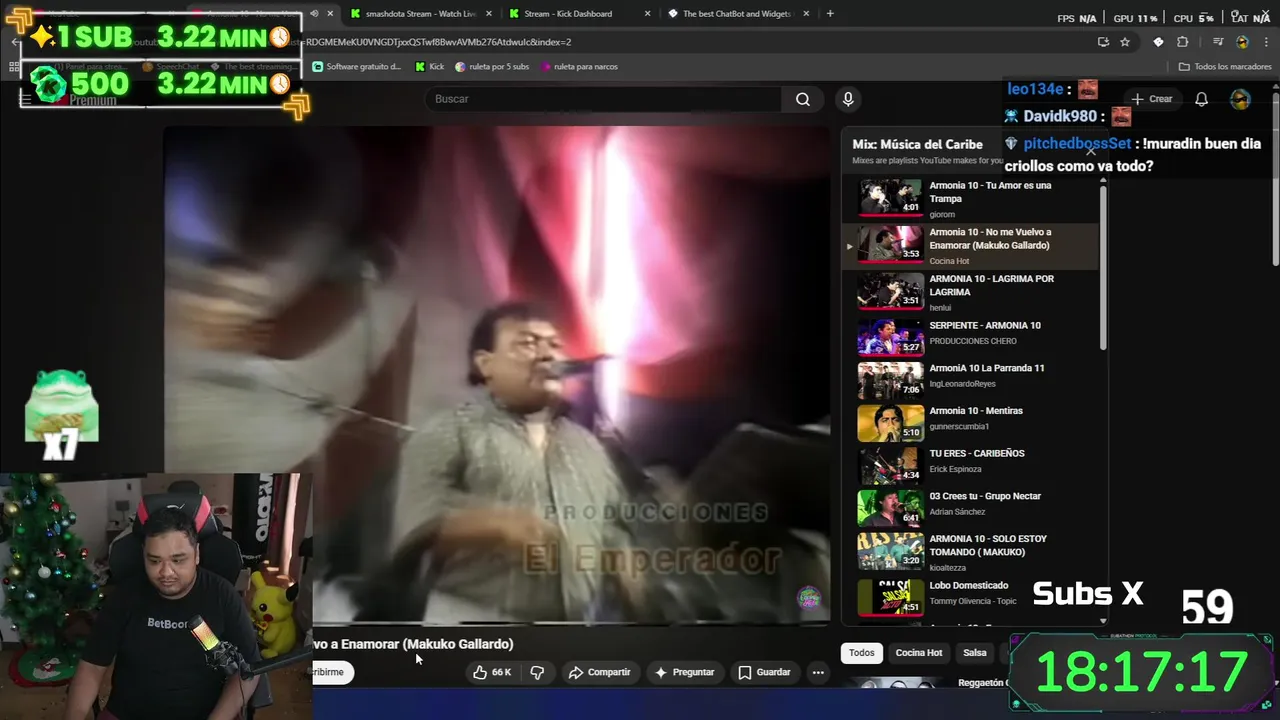Switch to smashdota Stream tab

[x=418, y=14]
